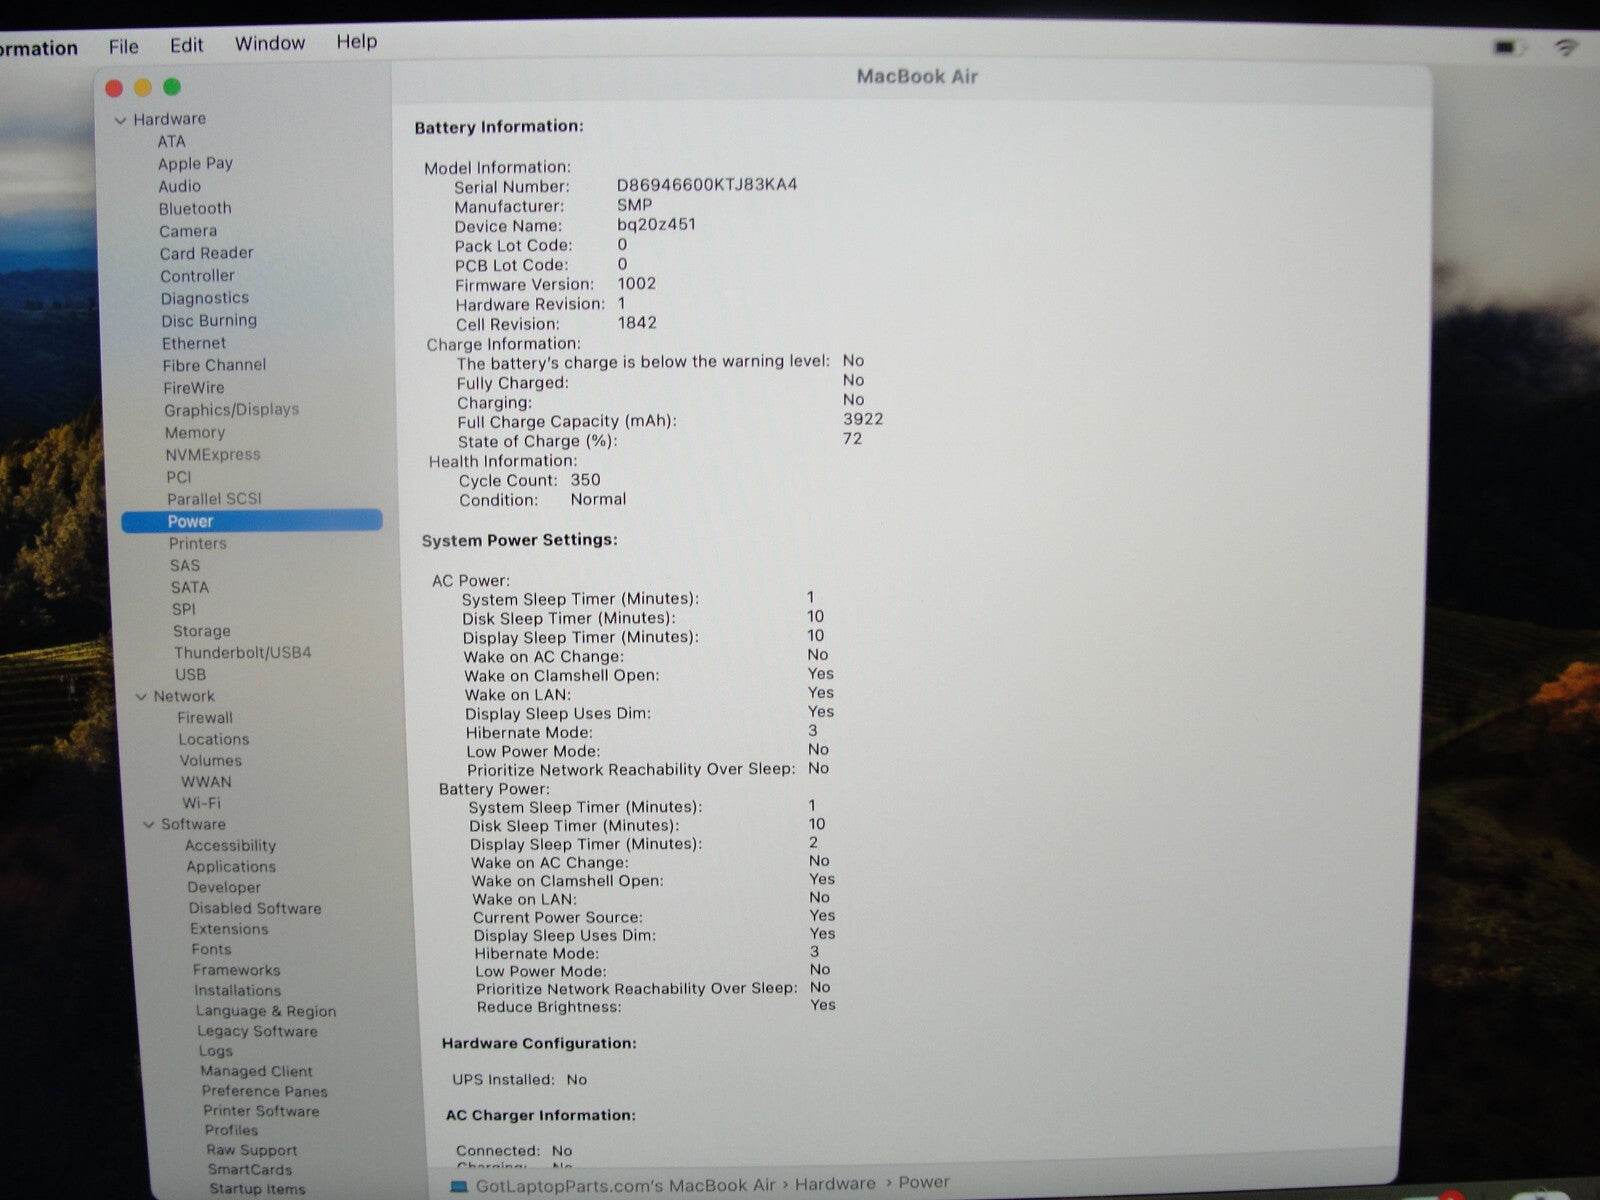
Task: Click the MacBook icon in the bottom breadcrumb bar
Action: click(x=459, y=1184)
